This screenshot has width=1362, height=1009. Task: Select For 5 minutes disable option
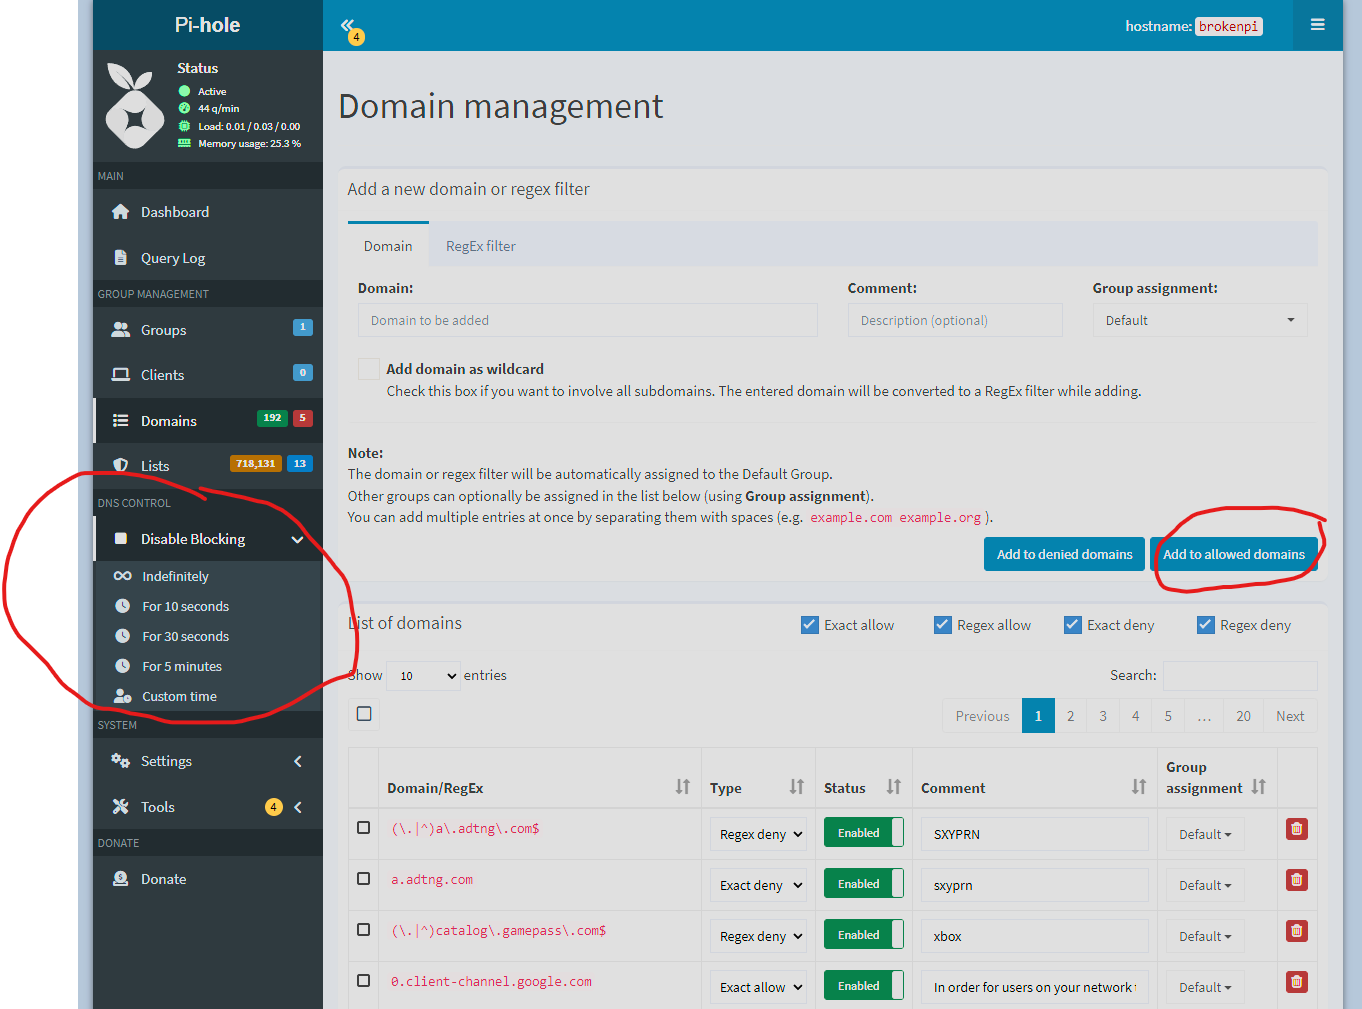click(182, 666)
